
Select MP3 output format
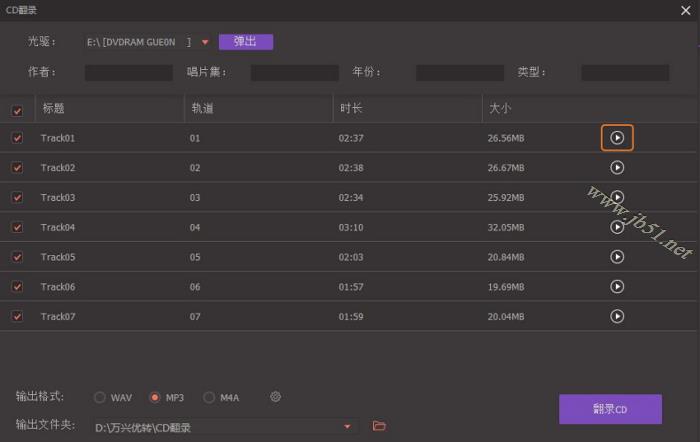click(154, 397)
